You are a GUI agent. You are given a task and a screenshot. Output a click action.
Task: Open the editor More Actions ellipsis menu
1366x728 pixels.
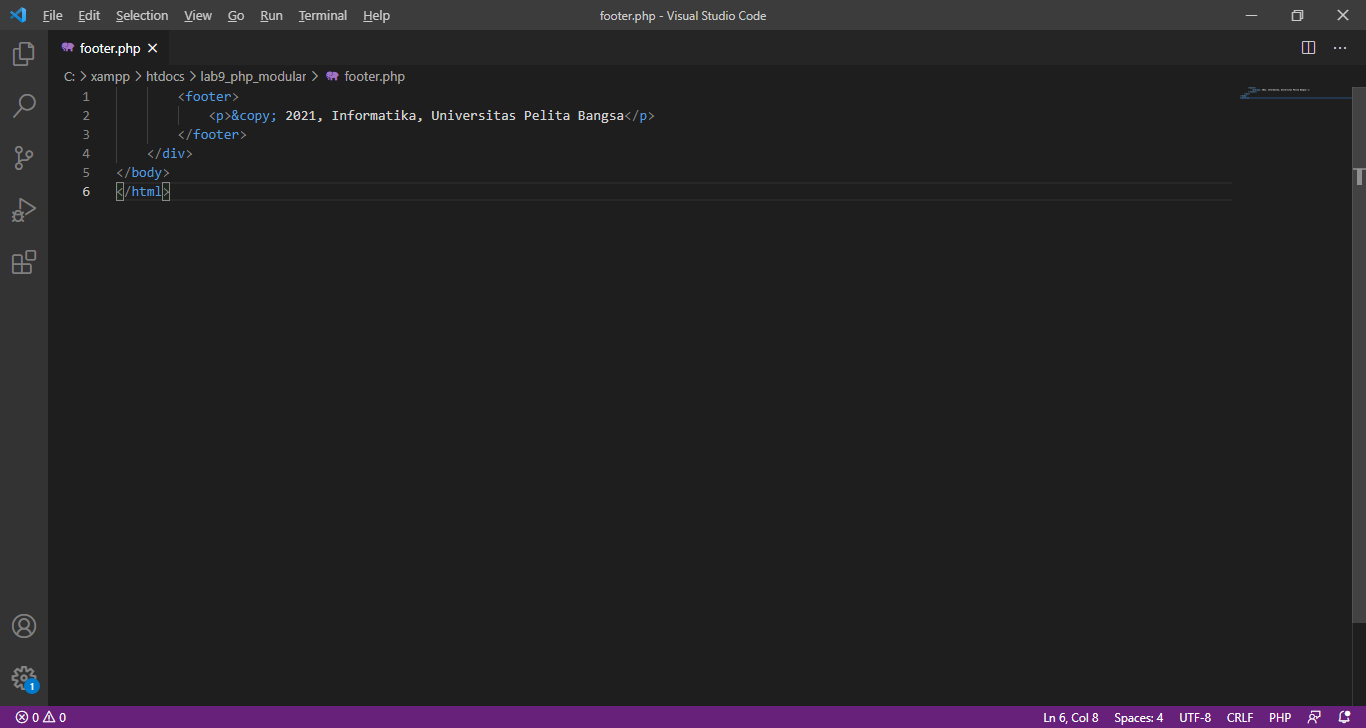pyautogui.click(x=1340, y=47)
